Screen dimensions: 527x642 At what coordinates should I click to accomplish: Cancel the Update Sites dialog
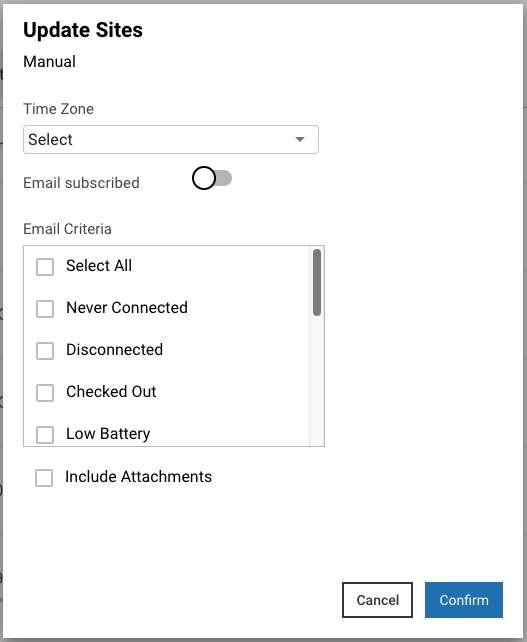click(x=377, y=600)
